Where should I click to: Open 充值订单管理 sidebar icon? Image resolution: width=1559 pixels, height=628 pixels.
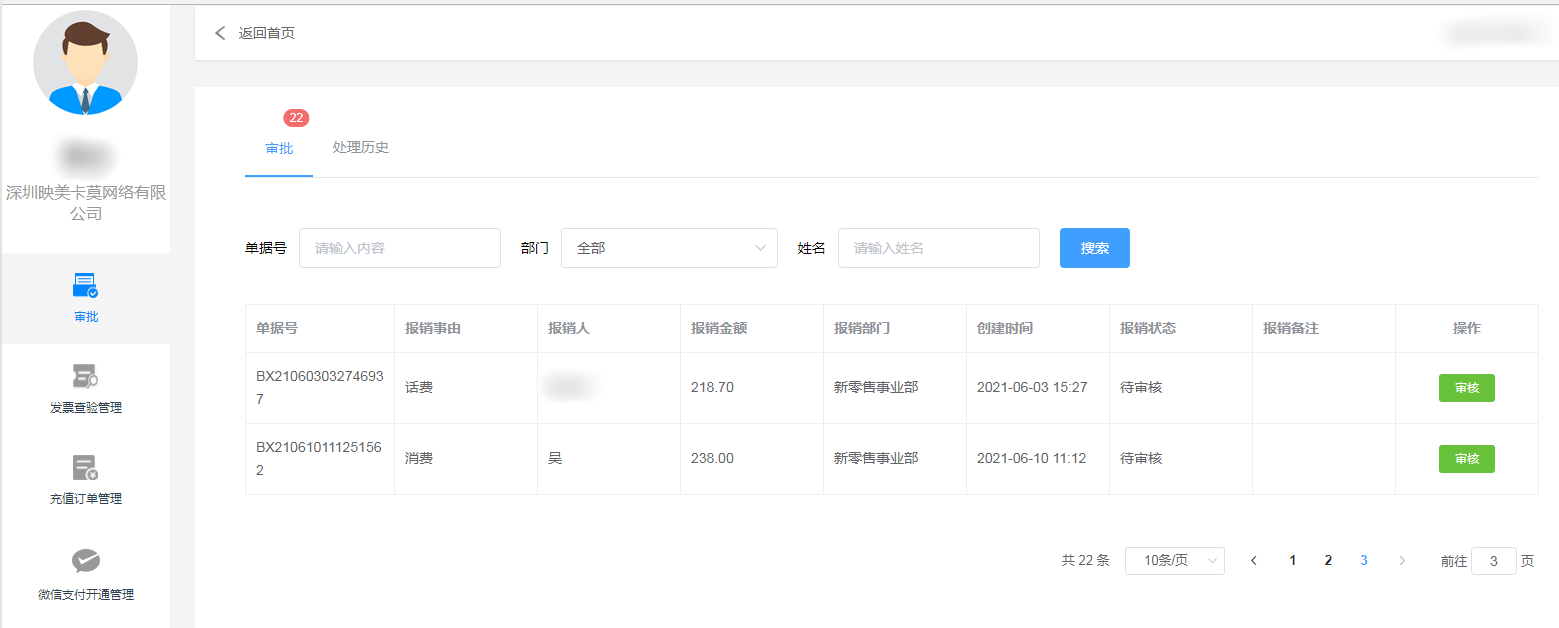pyautogui.click(x=86, y=468)
